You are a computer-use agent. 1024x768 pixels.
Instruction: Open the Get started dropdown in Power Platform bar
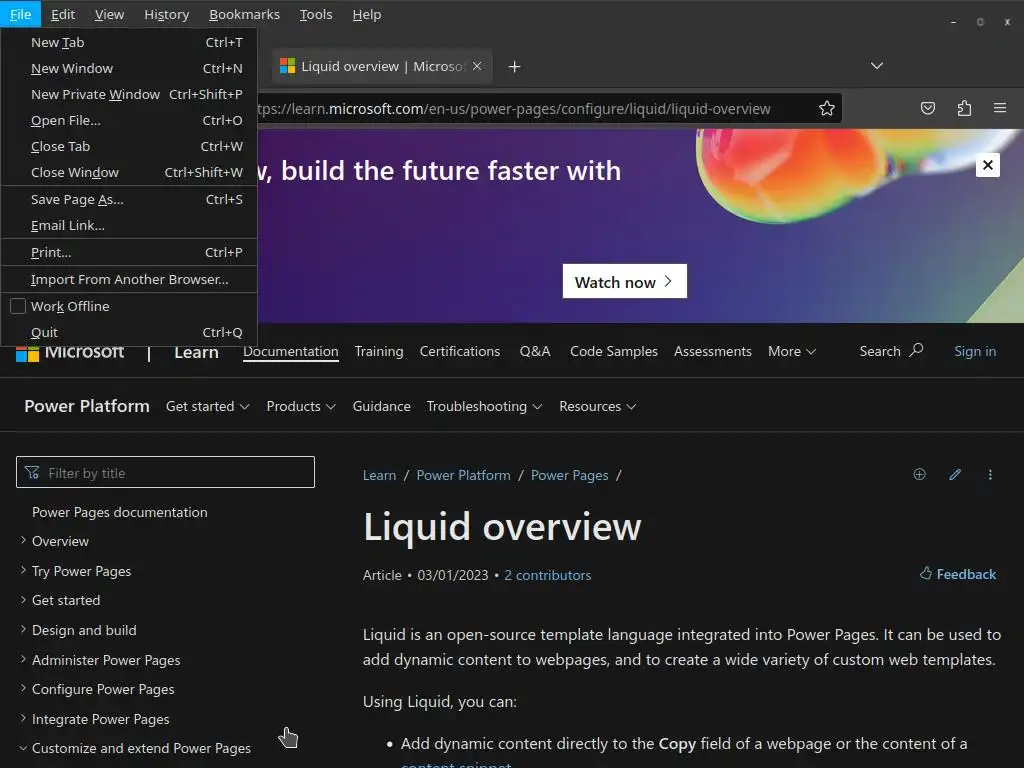[x=208, y=406]
